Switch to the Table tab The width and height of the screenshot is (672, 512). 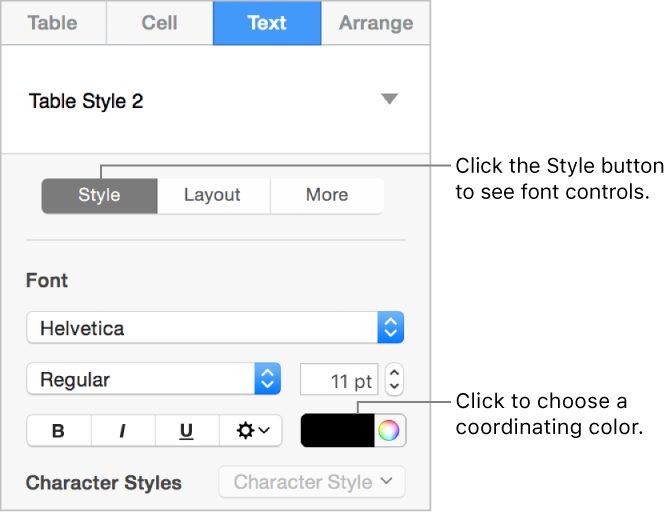pyautogui.click(x=53, y=23)
